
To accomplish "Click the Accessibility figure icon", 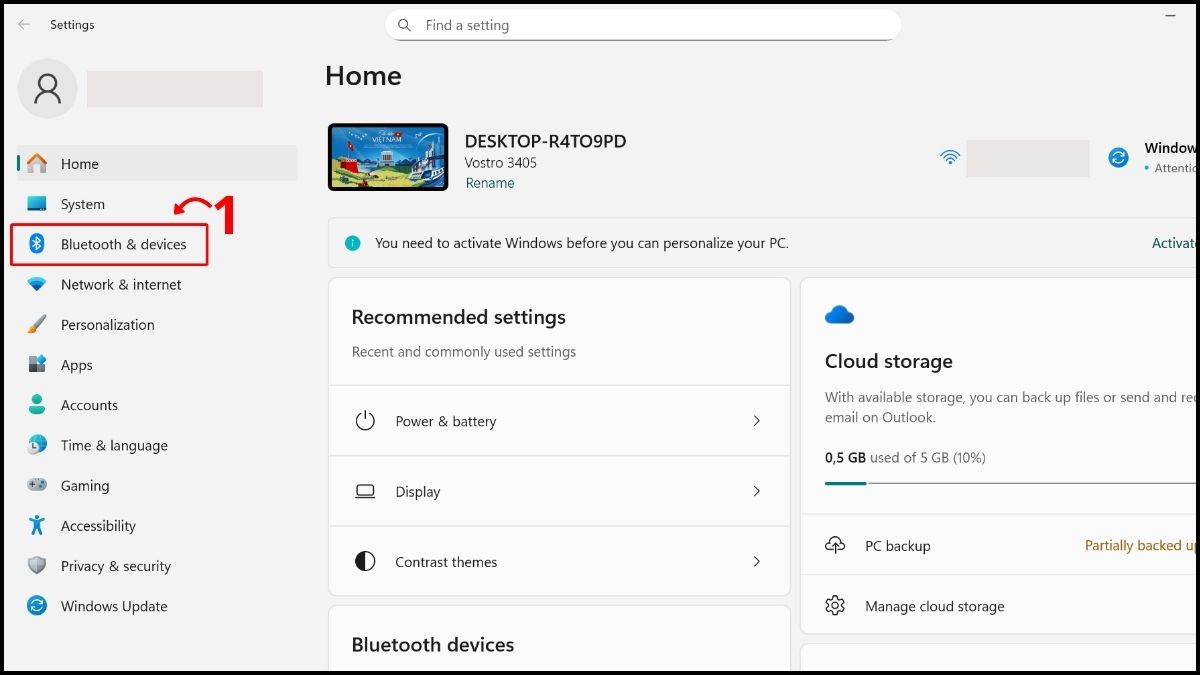I will point(37,525).
